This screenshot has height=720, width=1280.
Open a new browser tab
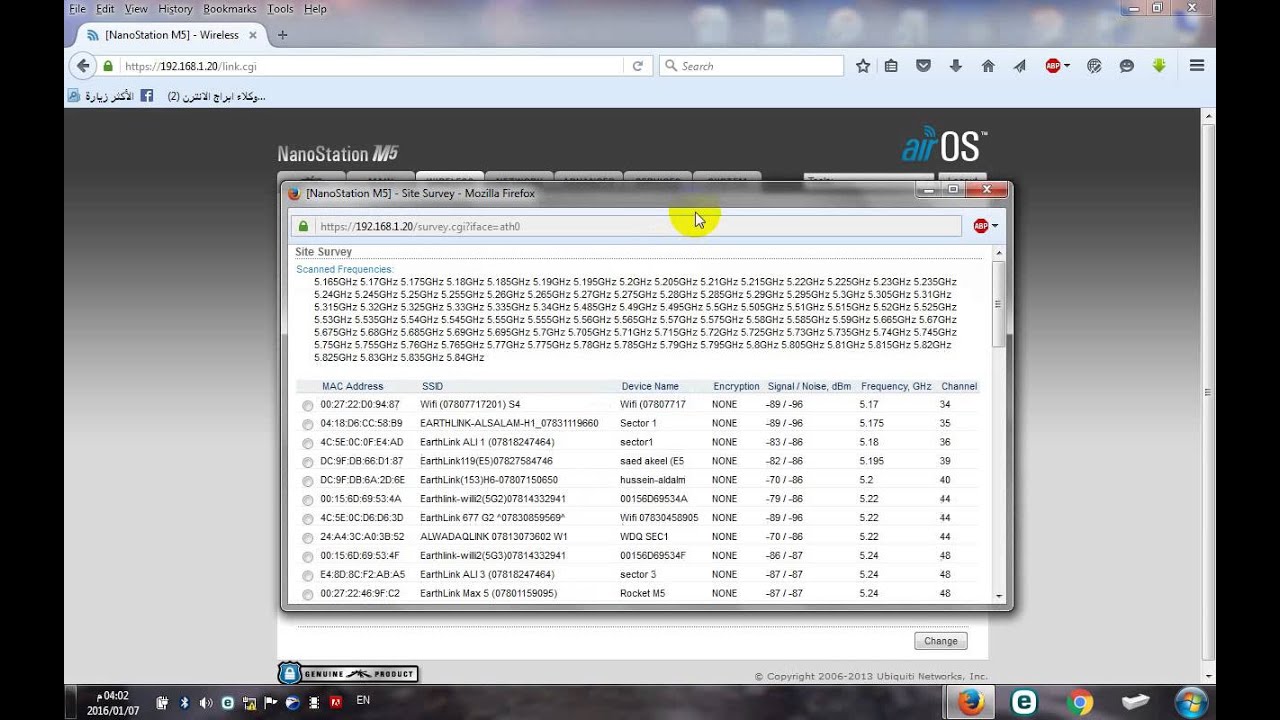[x=282, y=35]
